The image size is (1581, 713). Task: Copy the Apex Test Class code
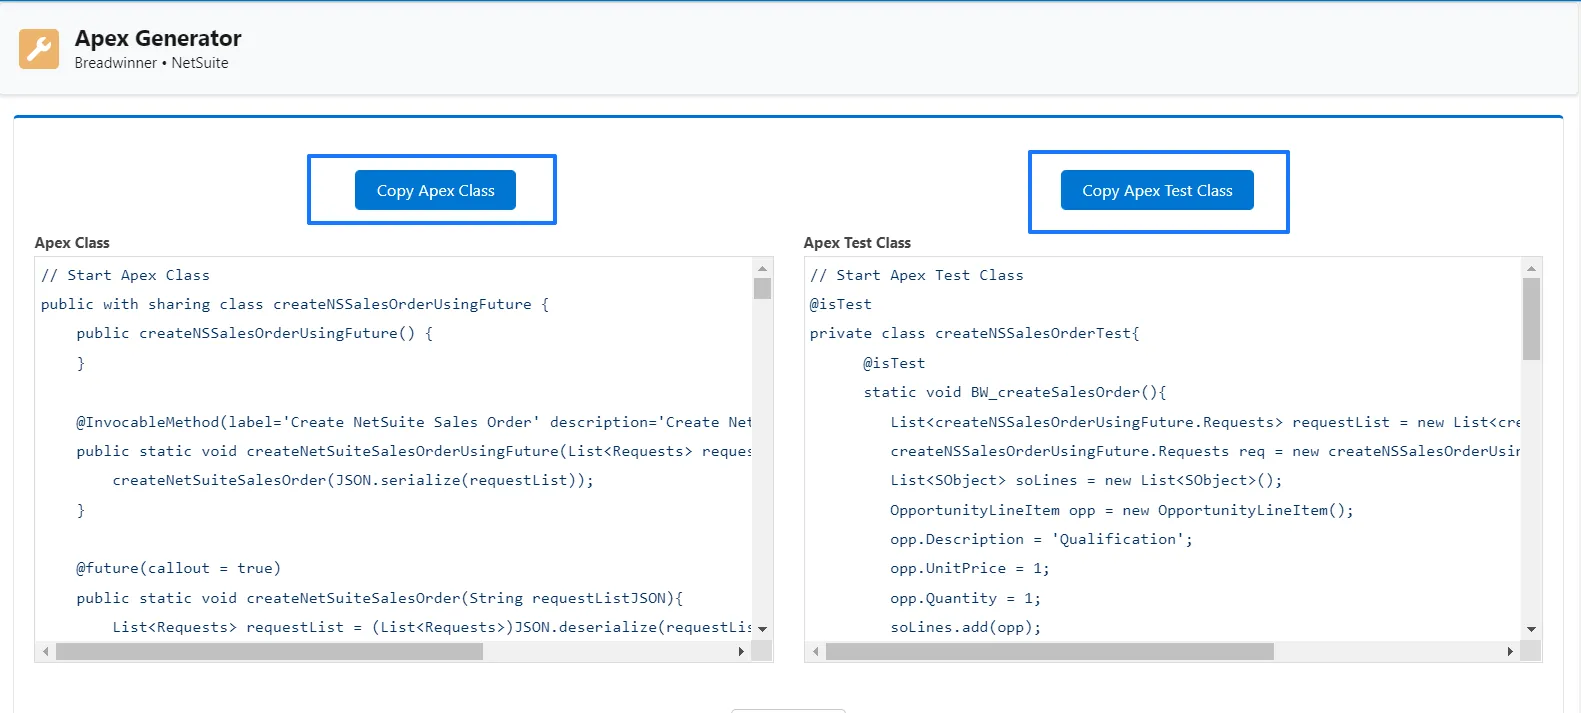tap(1157, 190)
